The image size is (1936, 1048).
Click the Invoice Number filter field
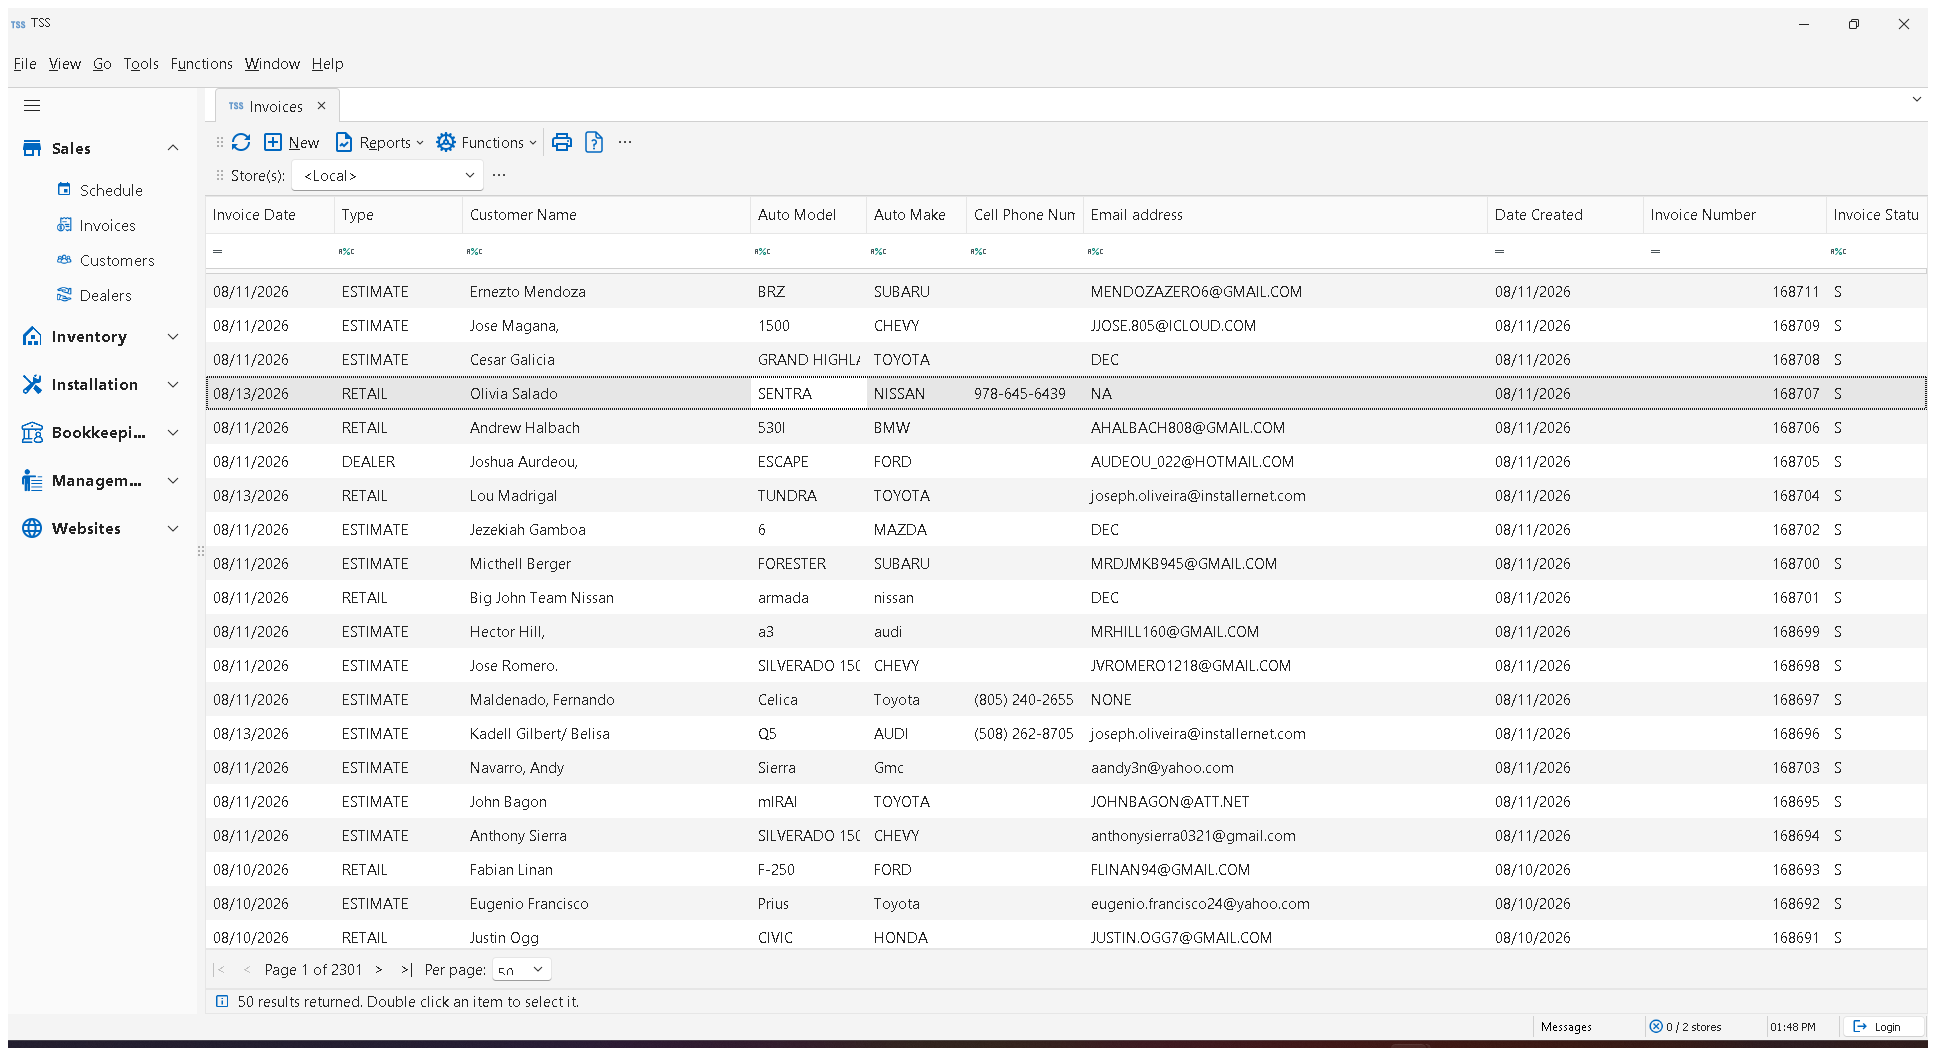pos(1734,251)
